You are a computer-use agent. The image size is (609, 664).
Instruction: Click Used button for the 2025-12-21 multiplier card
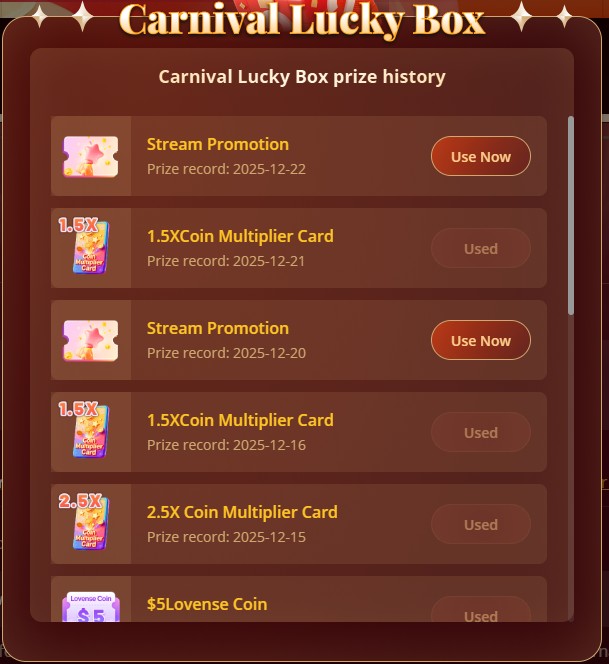[481, 248]
